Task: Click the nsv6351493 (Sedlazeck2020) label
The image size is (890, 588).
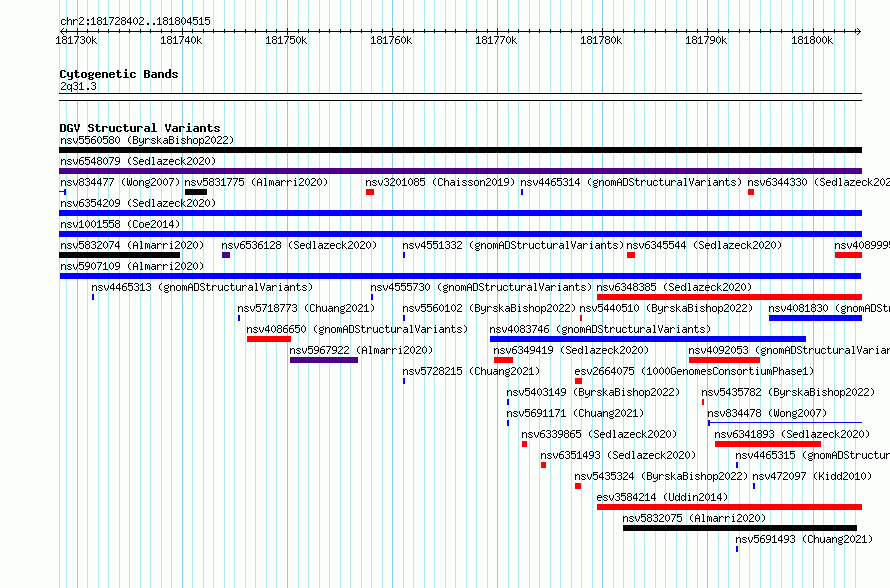Action: click(x=618, y=455)
